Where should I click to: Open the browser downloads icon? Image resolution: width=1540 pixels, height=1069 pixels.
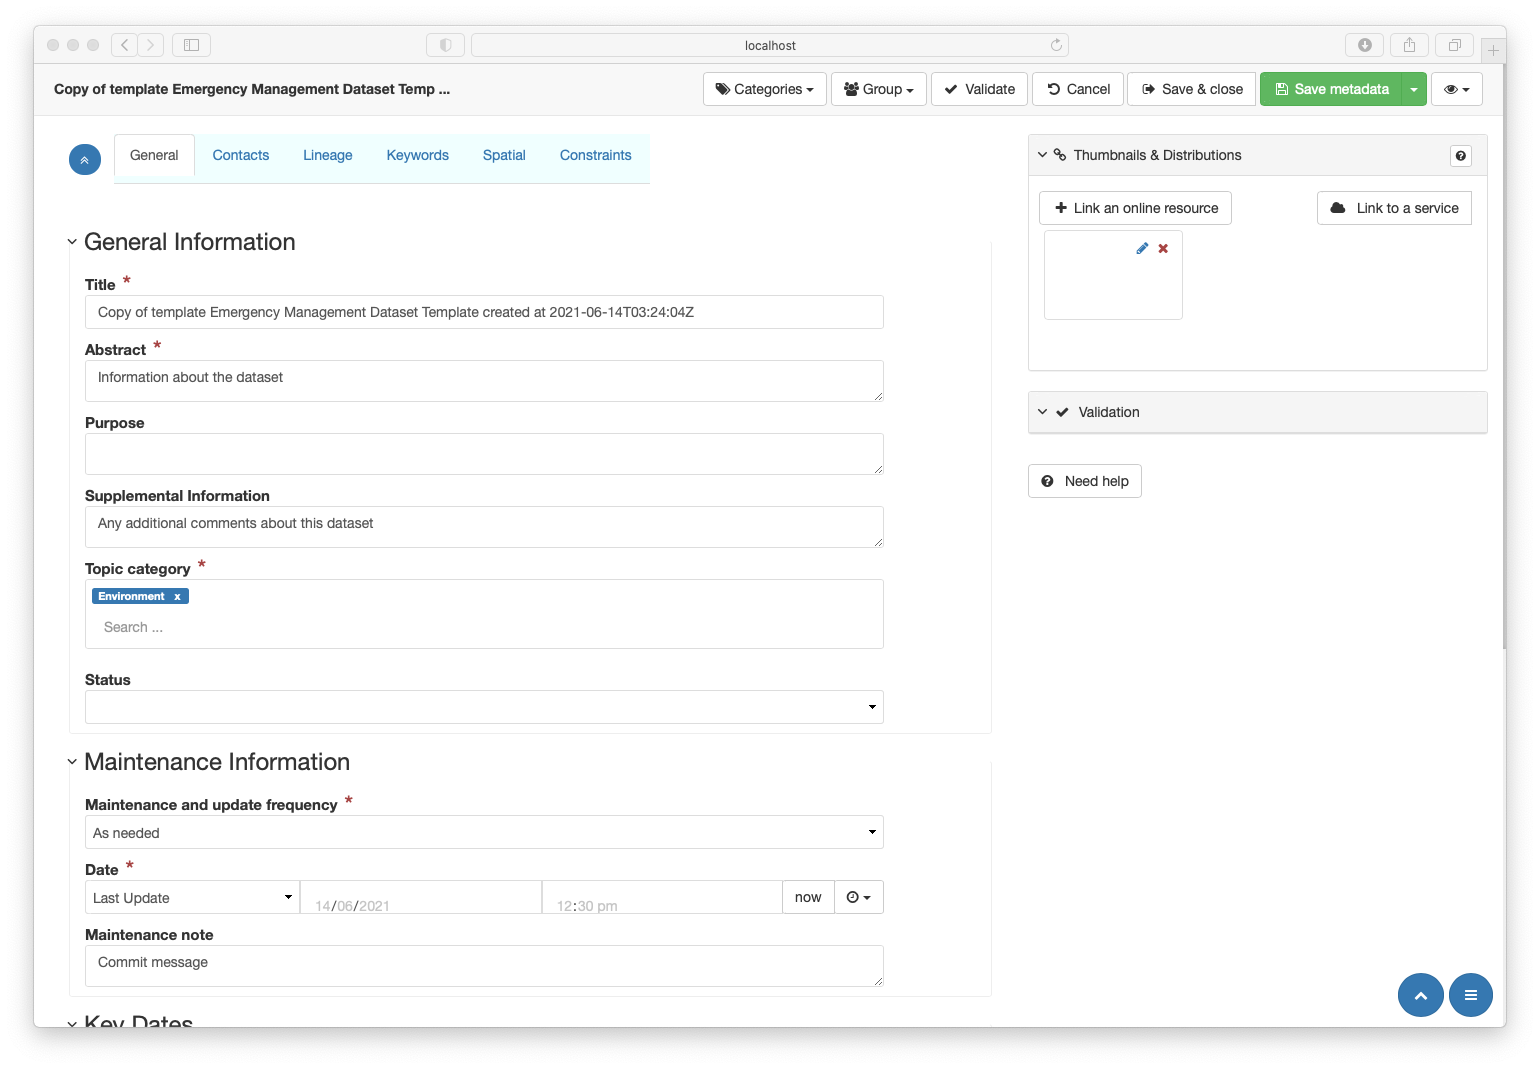pyautogui.click(x=1364, y=45)
